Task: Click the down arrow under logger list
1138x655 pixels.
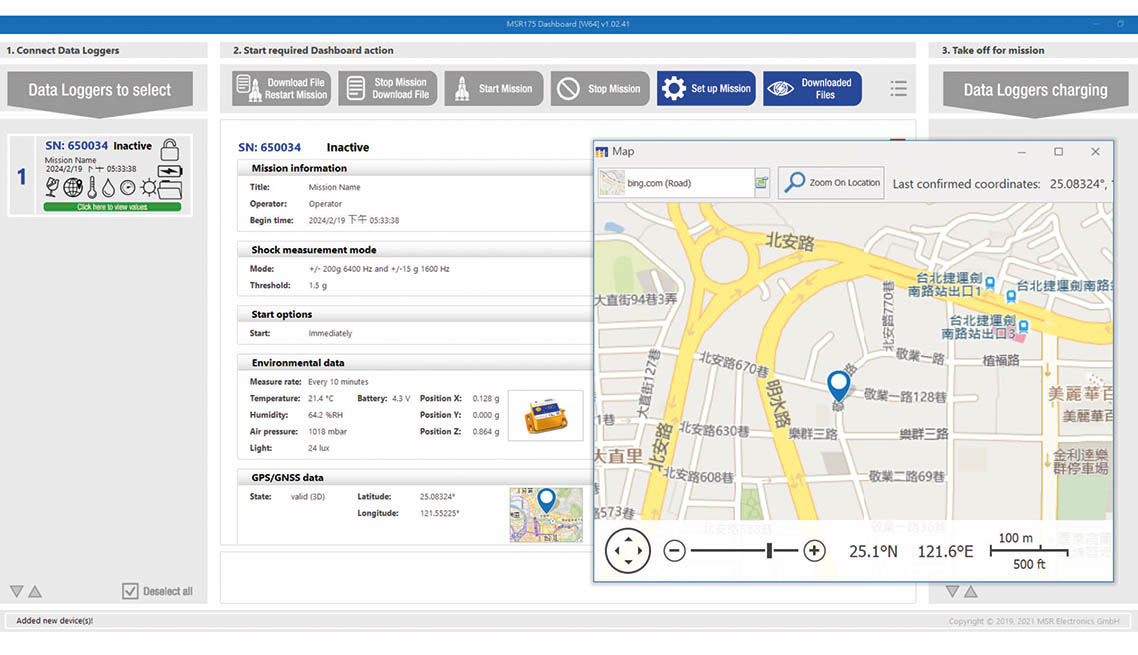Action: [x=16, y=592]
